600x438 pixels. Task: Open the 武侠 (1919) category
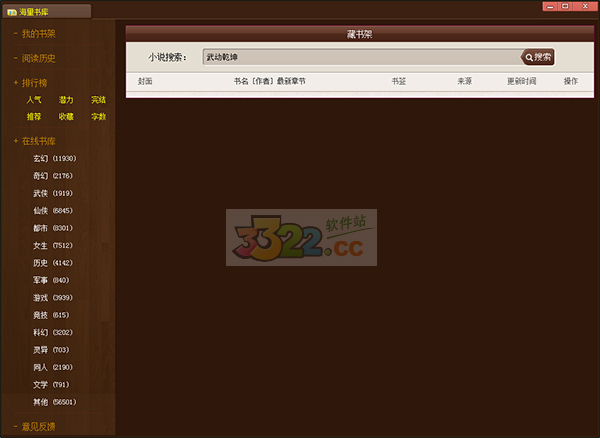(x=53, y=193)
